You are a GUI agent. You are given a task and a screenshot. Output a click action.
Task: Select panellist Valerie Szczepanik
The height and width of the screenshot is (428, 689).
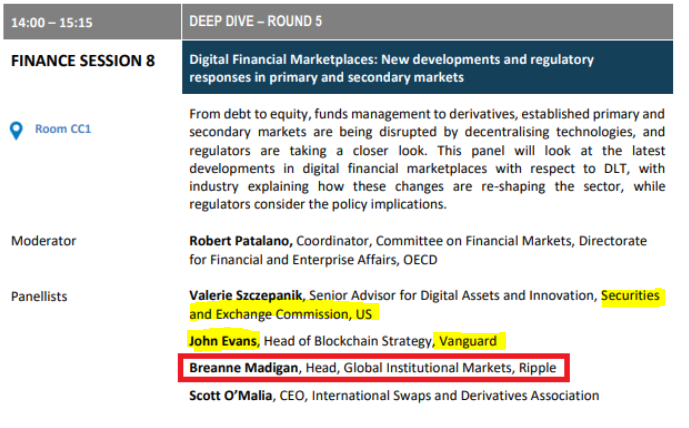[247, 296]
